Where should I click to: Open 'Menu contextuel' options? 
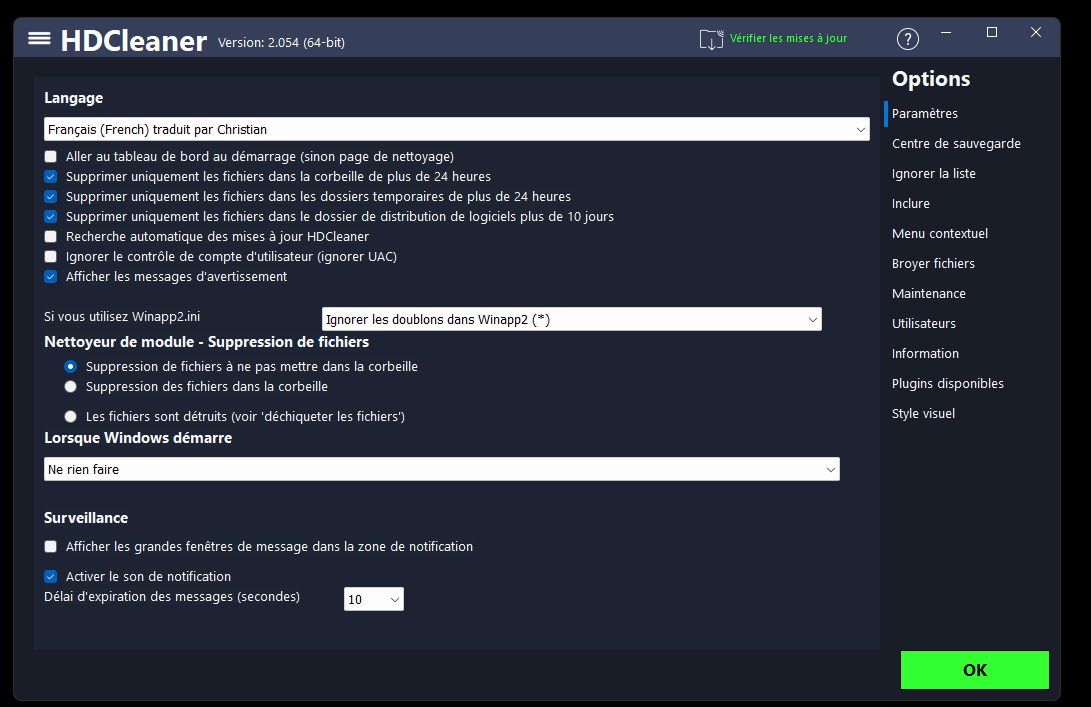pos(940,233)
